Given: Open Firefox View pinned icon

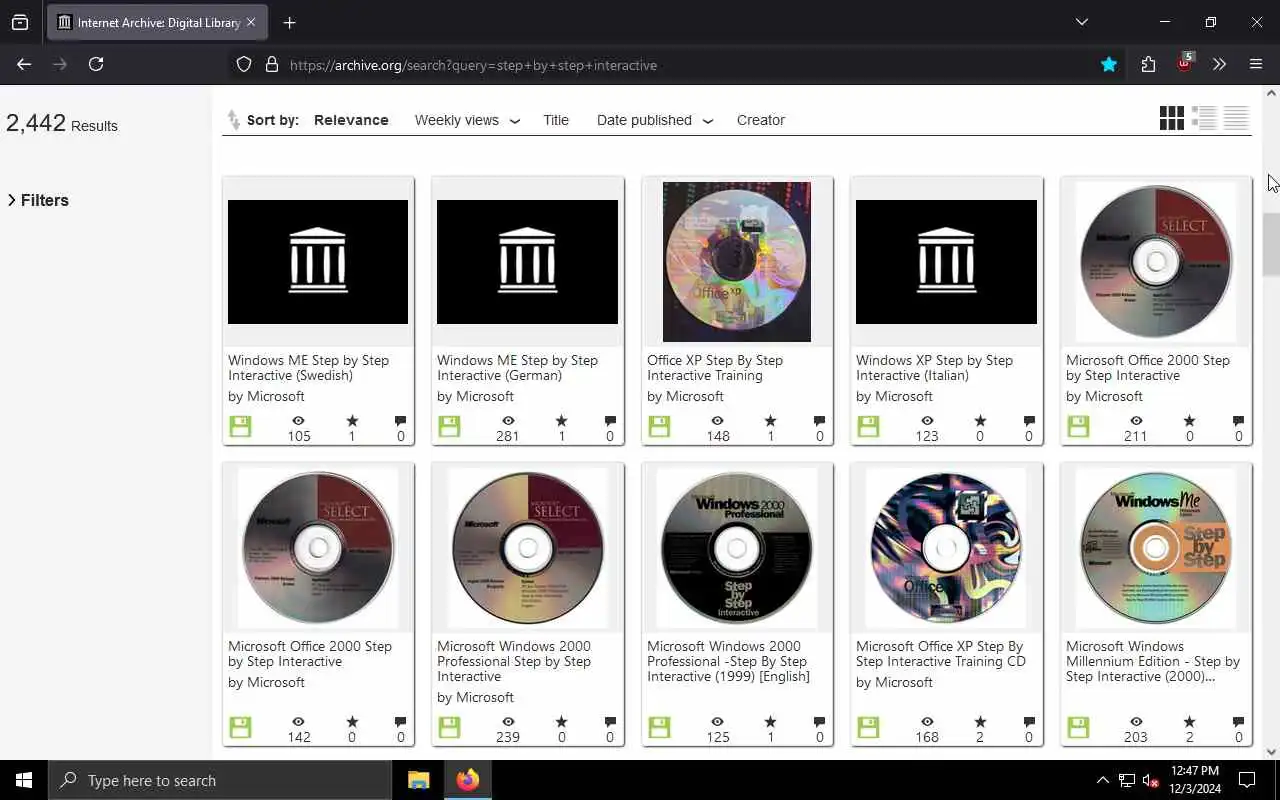Looking at the screenshot, I should 20,22.
